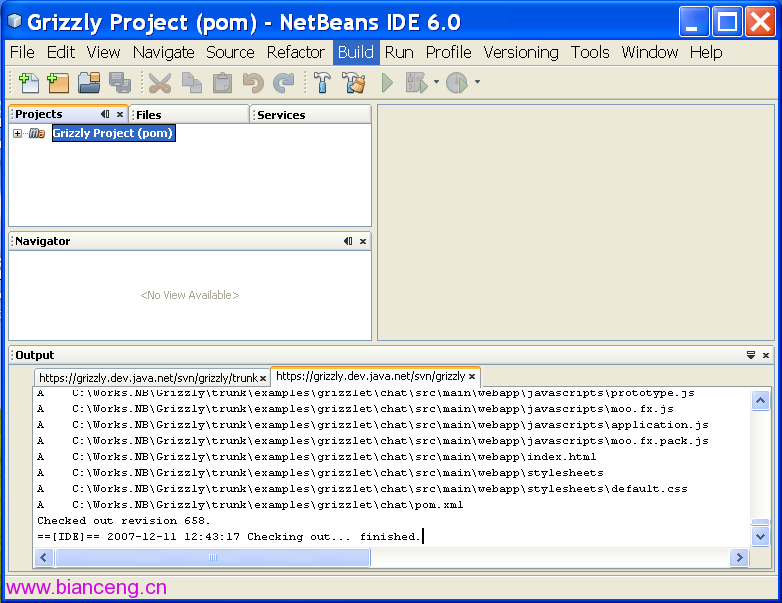782x603 pixels.
Task: Click the output line ending in index.html
Action: 317,457
